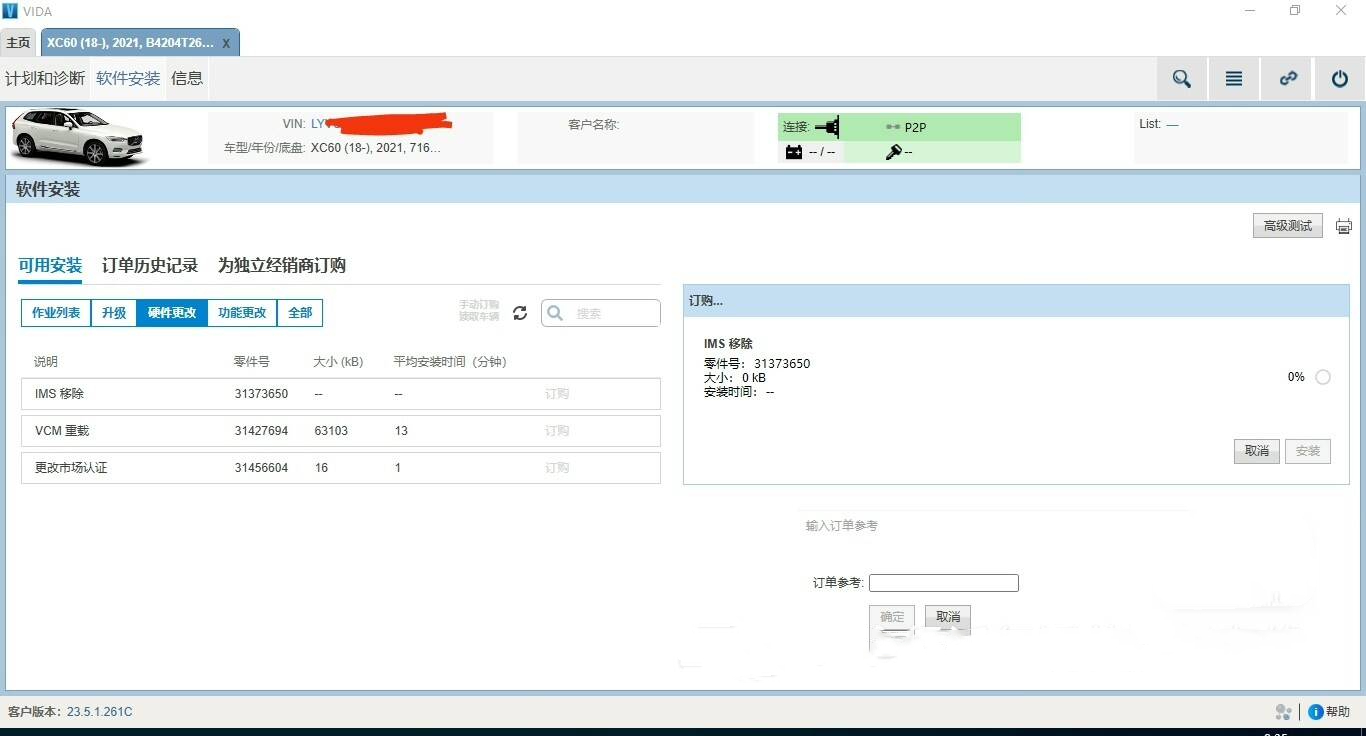Select the 全部 filter

point(300,313)
